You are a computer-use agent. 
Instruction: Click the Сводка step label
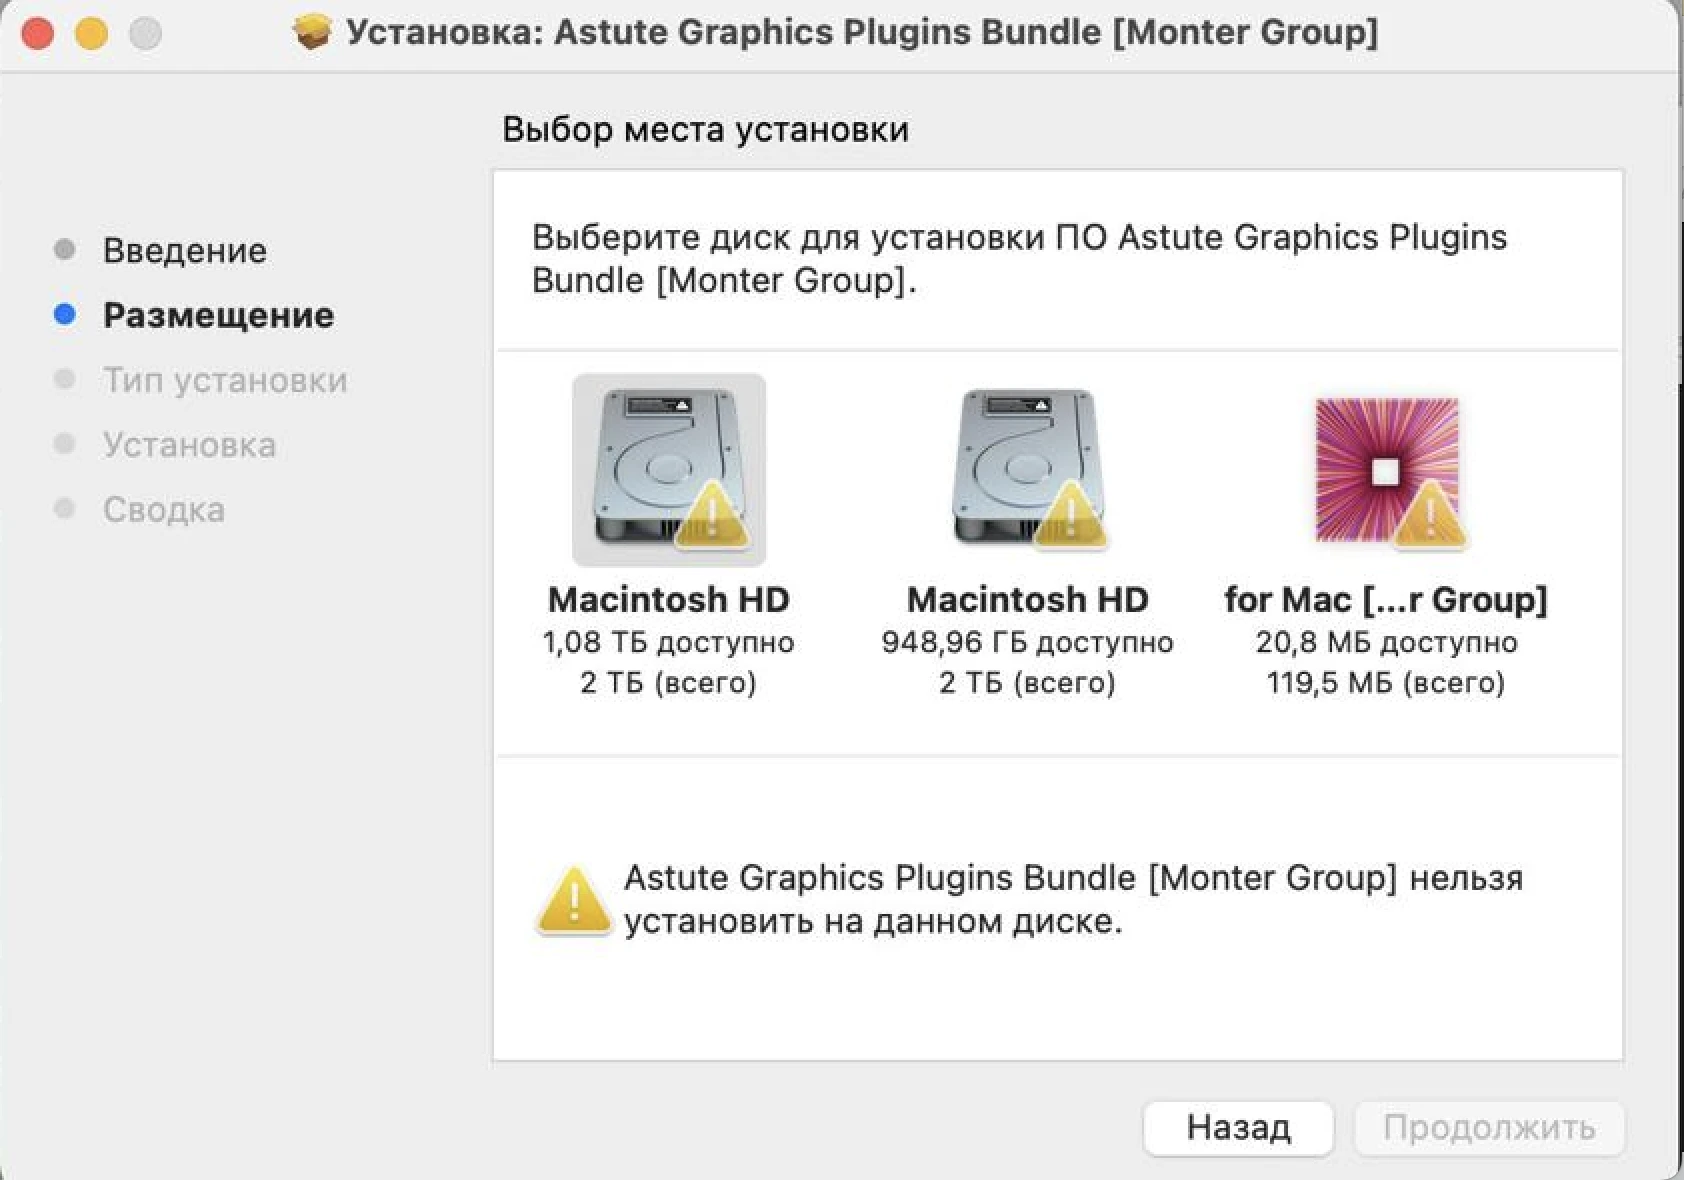pyautogui.click(x=164, y=510)
